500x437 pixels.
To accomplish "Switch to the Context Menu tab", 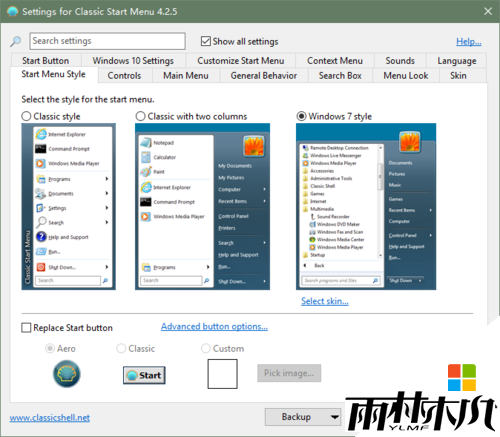I will (x=335, y=61).
